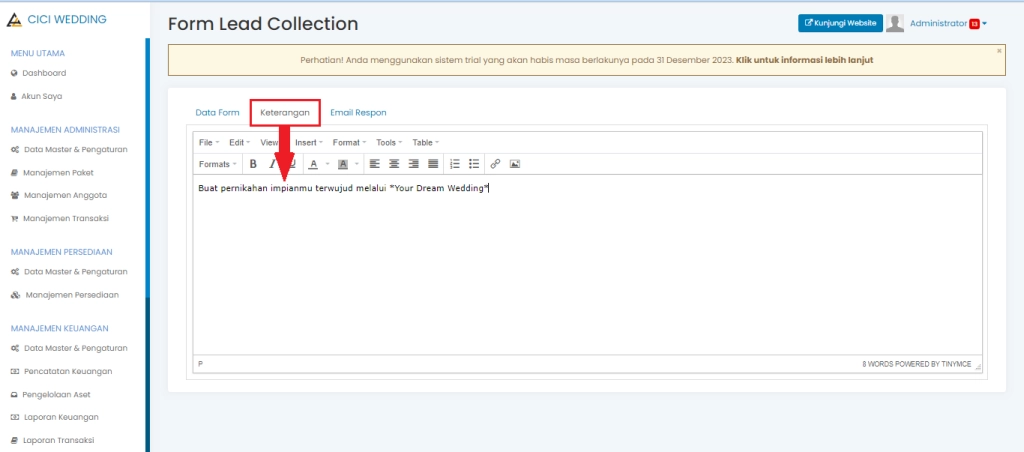Go to Dashboard in sidebar
This screenshot has height=452, width=1024.
pos(44,73)
